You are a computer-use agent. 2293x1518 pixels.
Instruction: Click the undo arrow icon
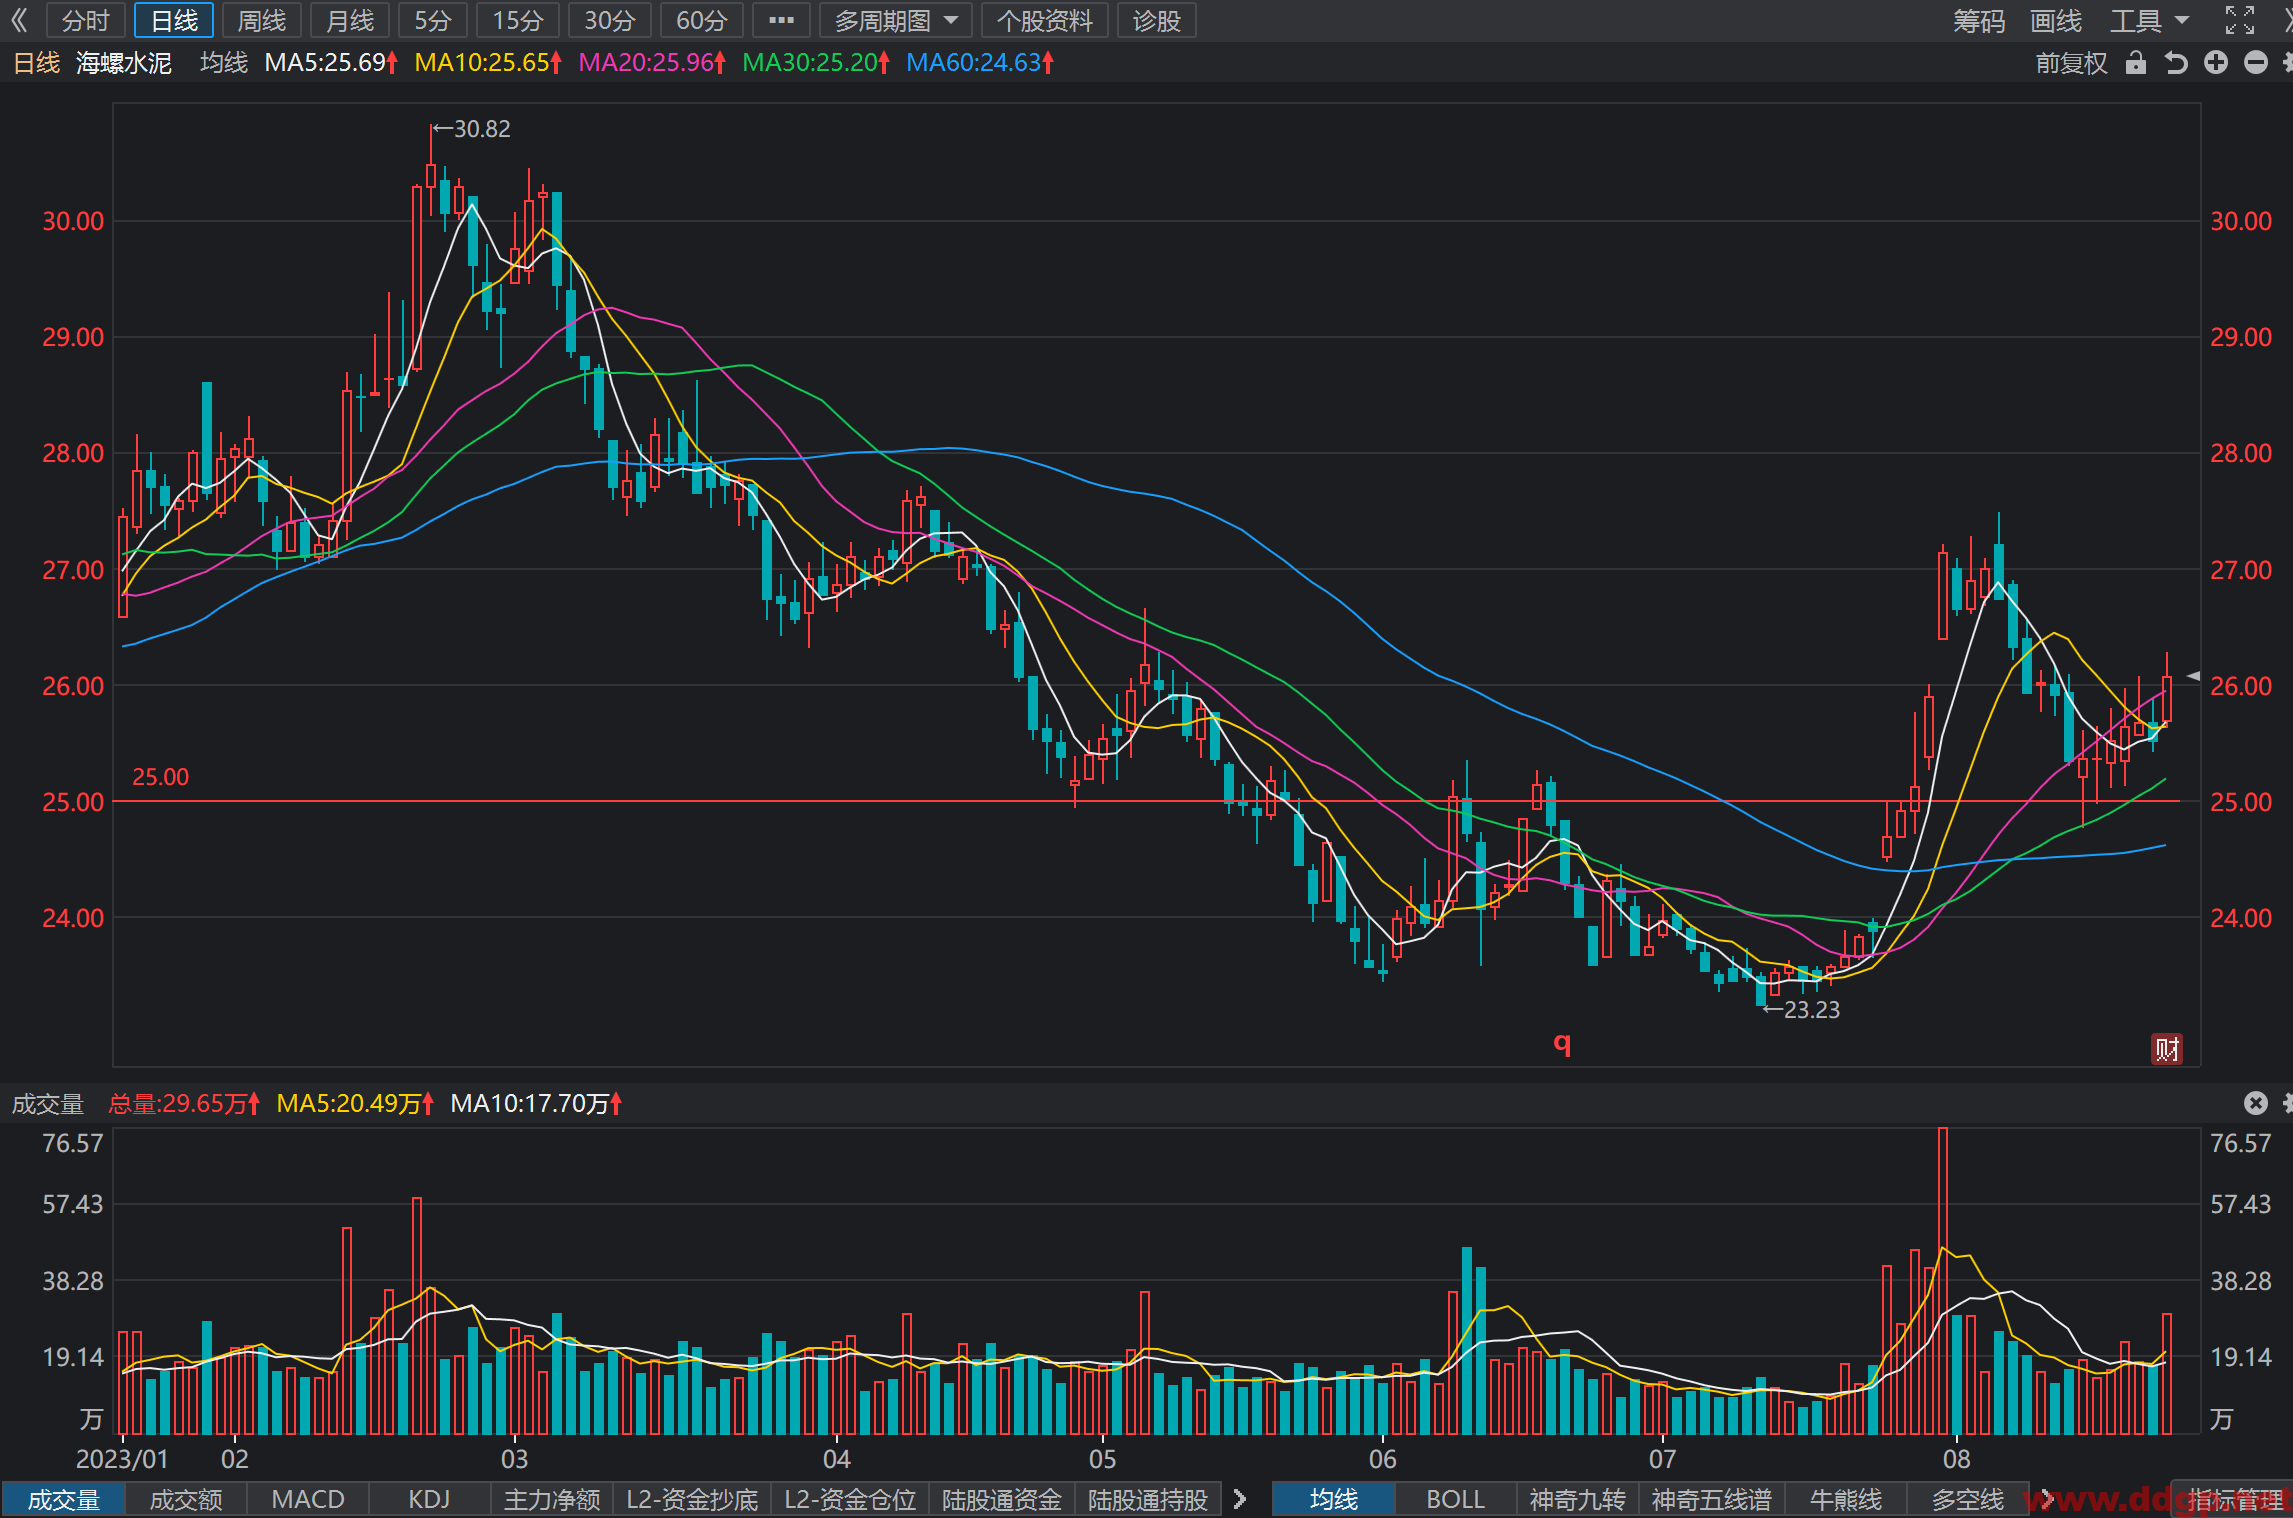2176,63
